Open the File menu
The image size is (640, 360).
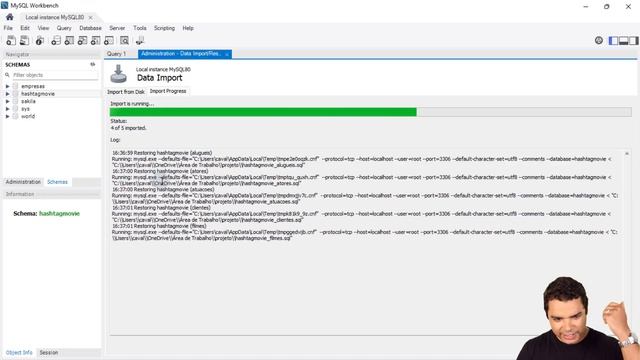click(x=8, y=28)
